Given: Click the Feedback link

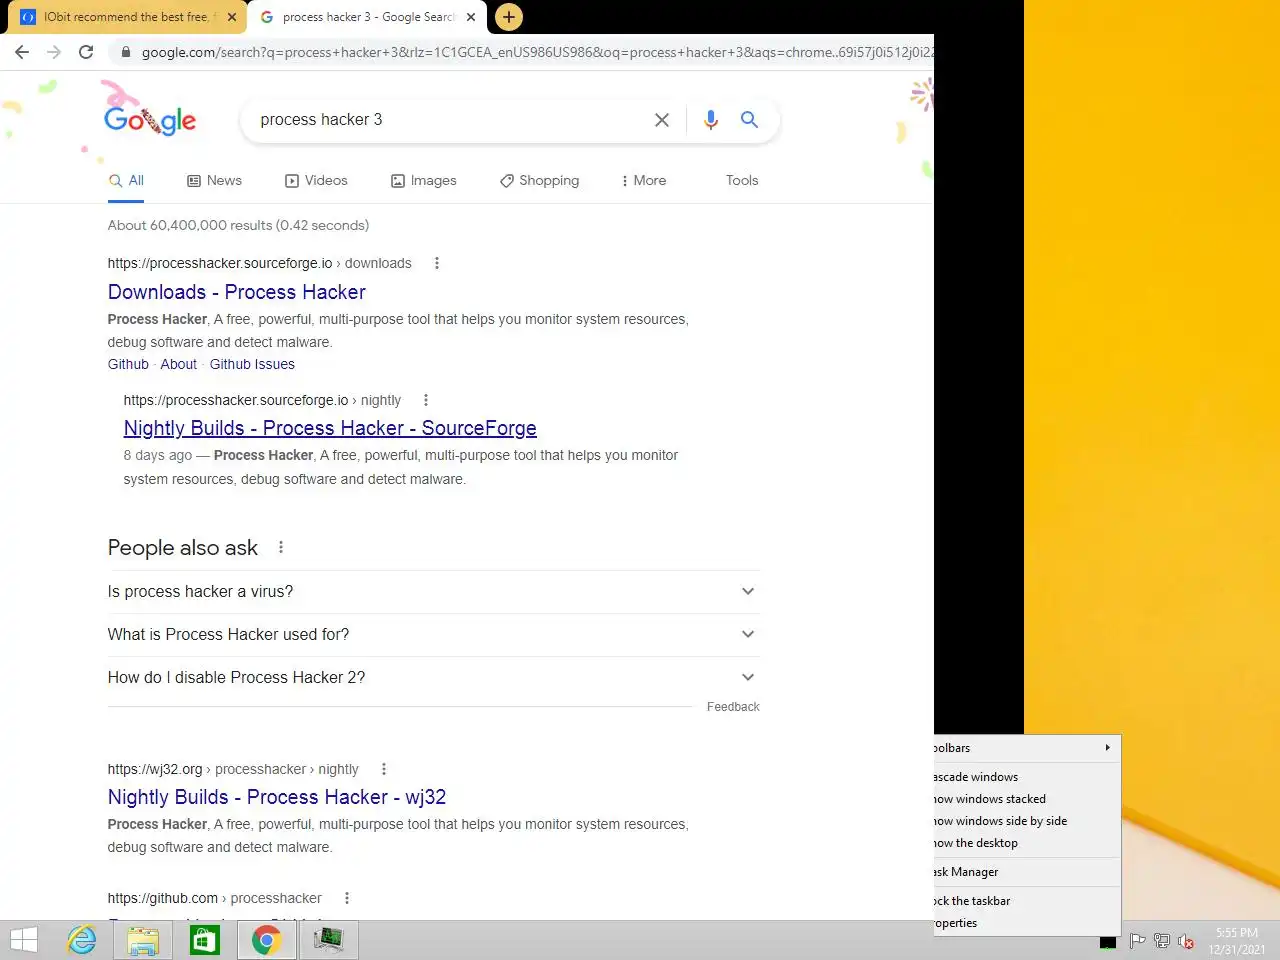Looking at the screenshot, I should (x=733, y=707).
